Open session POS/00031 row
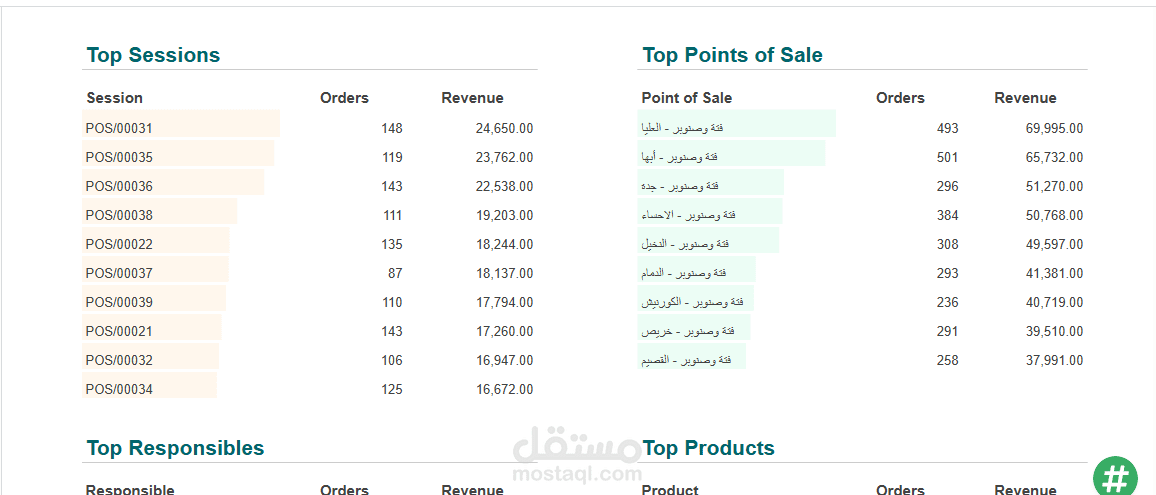Image resolution: width=1156 pixels, height=495 pixels. click(x=119, y=128)
